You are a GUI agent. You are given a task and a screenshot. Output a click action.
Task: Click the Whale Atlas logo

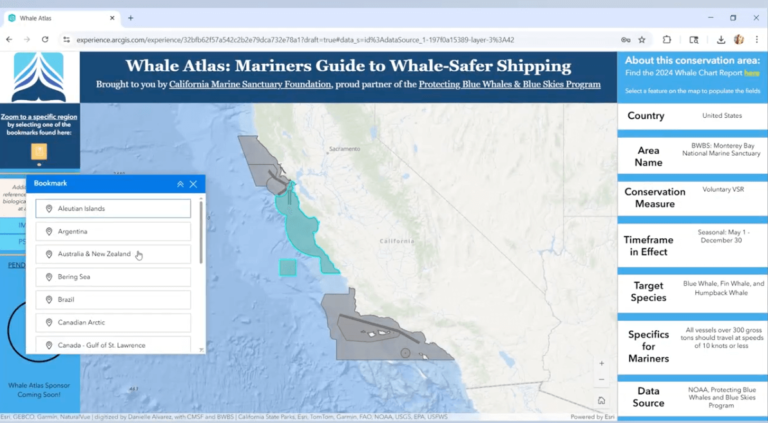(38, 78)
